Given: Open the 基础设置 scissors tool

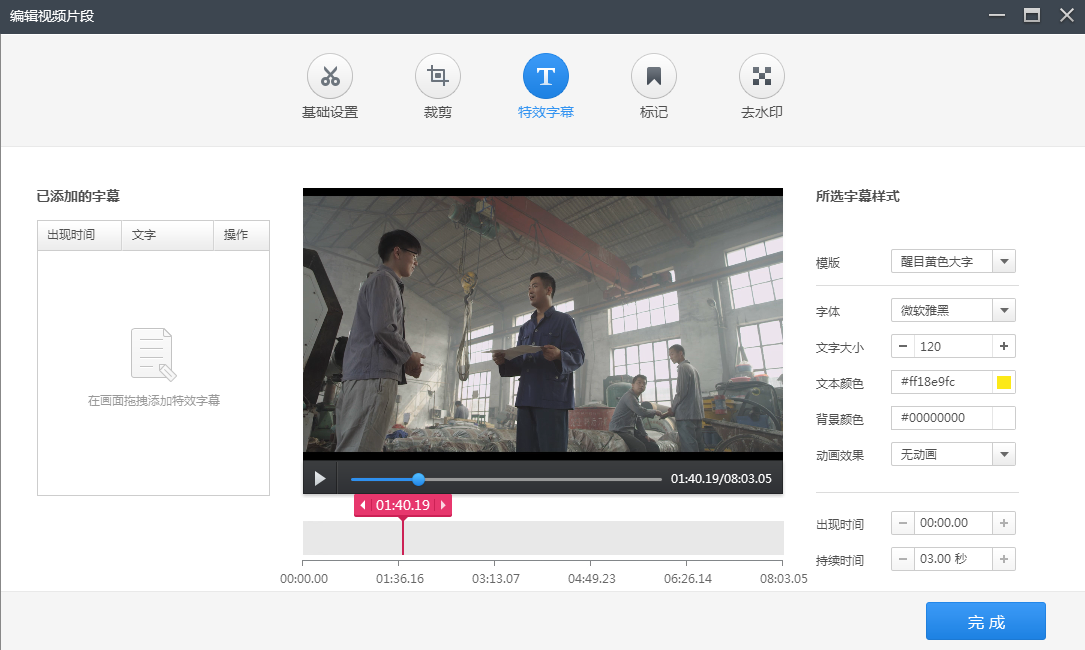Looking at the screenshot, I should [x=330, y=76].
